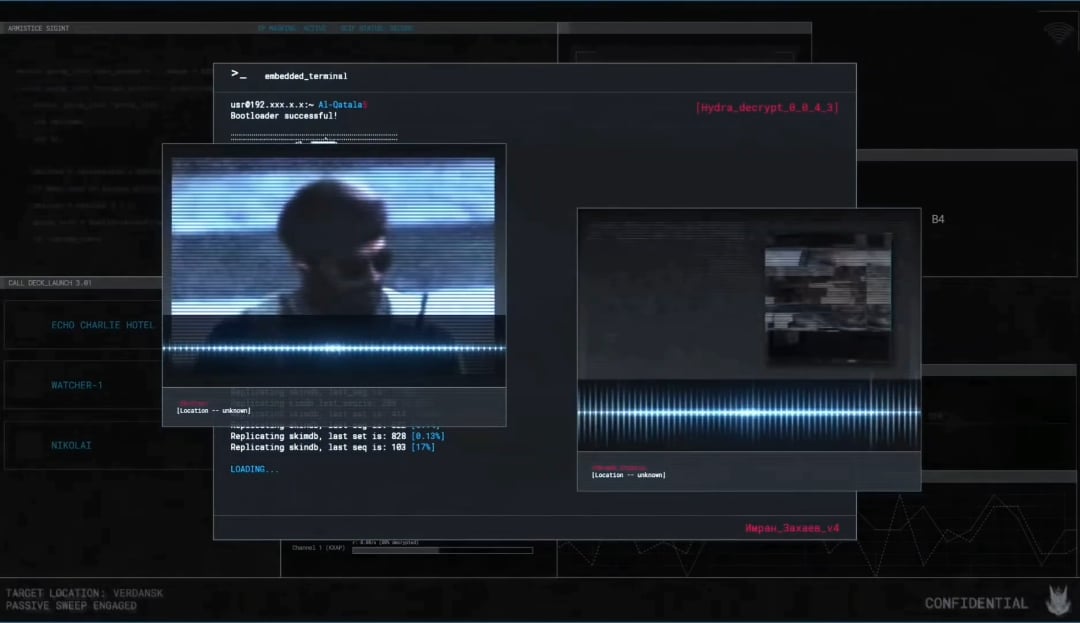
Task: Select the WATCHER-1 call entry
Action: click(x=77, y=385)
